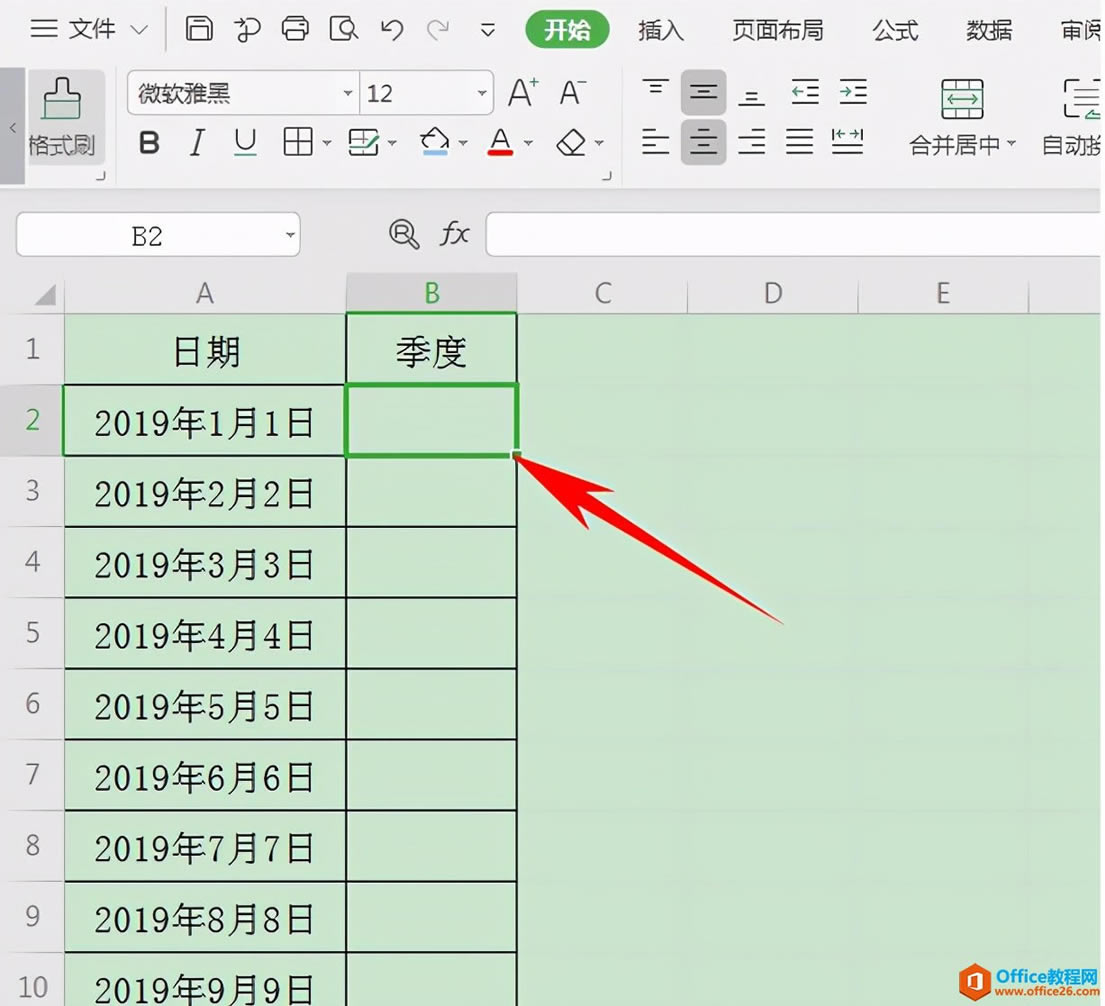This screenshot has height=1006, width=1105.
Task: Select column B header
Action: coord(432,293)
